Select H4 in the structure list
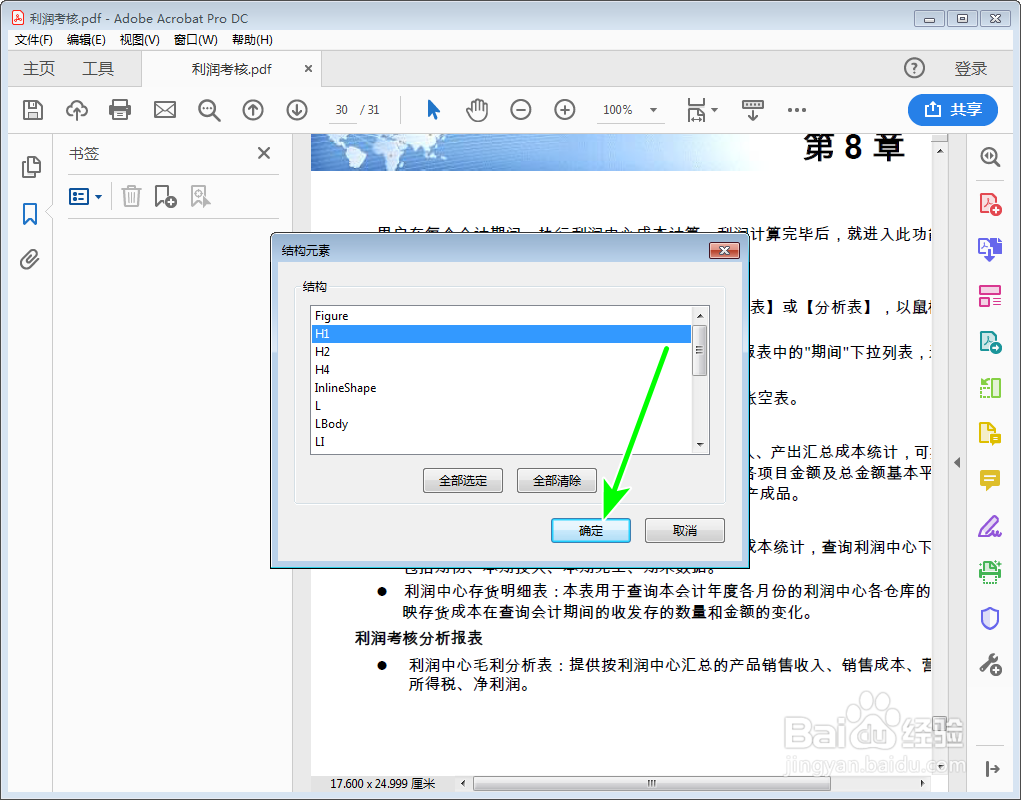The width and height of the screenshot is (1021, 800). (x=501, y=370)
